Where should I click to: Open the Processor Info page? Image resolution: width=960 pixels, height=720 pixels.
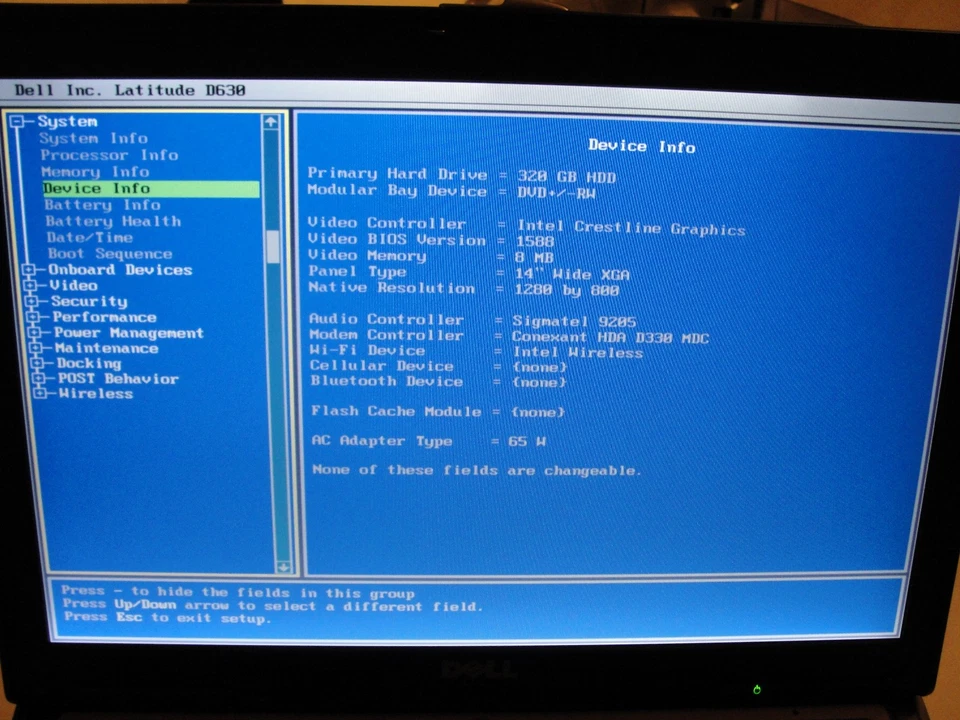coord(110,155)
